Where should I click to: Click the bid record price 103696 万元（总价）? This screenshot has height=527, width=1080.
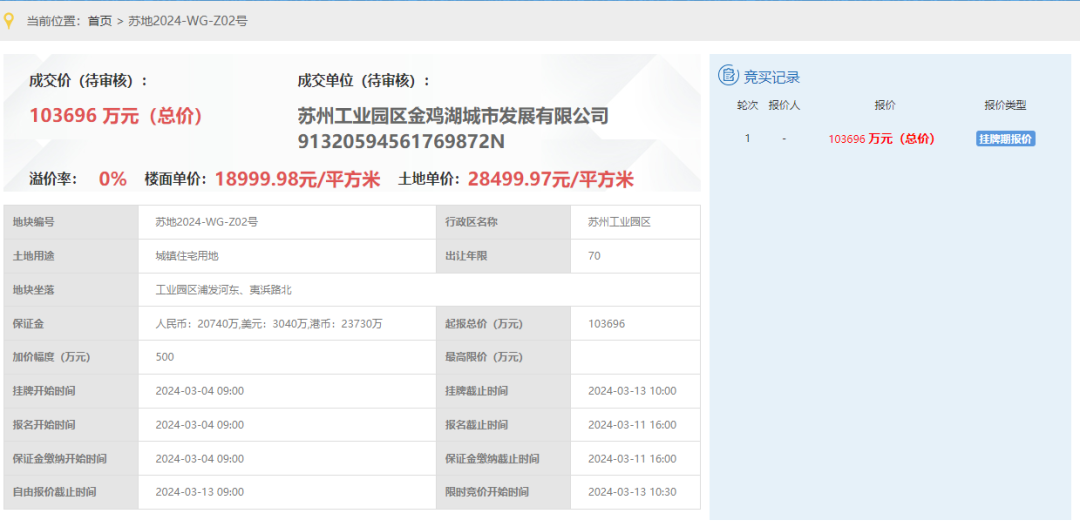[881, 138]
